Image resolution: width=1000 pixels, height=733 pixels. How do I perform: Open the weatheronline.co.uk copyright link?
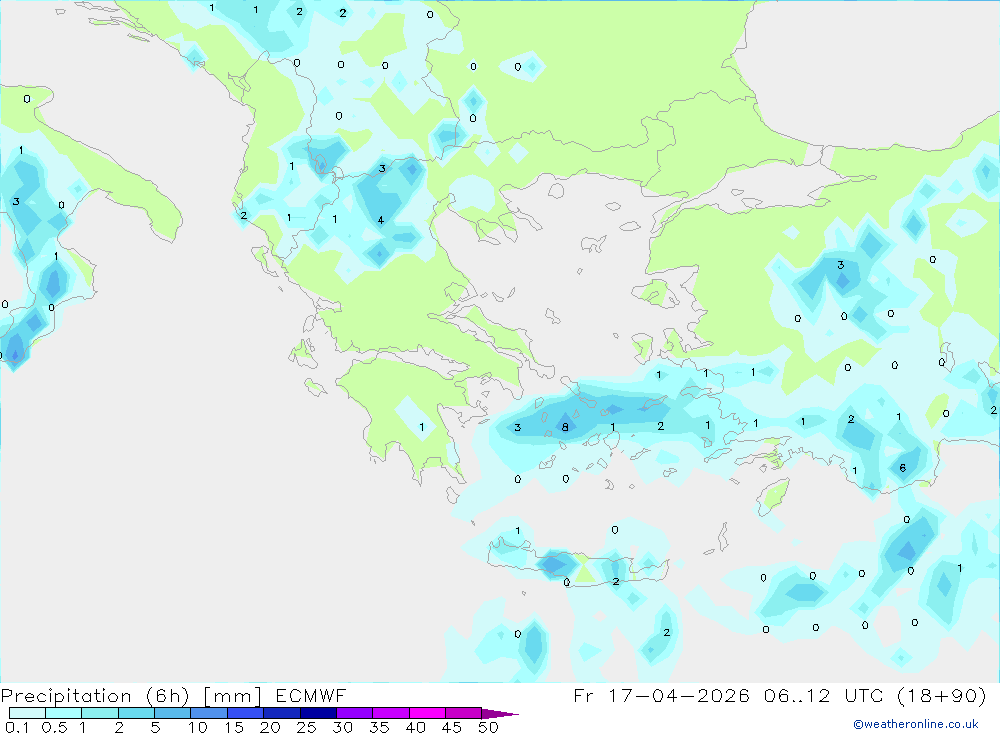coord(916,724)
